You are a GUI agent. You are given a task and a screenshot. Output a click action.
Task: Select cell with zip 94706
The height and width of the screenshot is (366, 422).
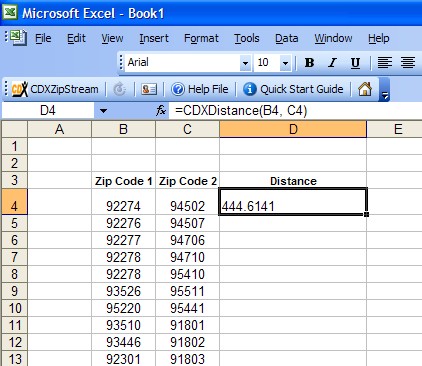(x=187, y=240)
